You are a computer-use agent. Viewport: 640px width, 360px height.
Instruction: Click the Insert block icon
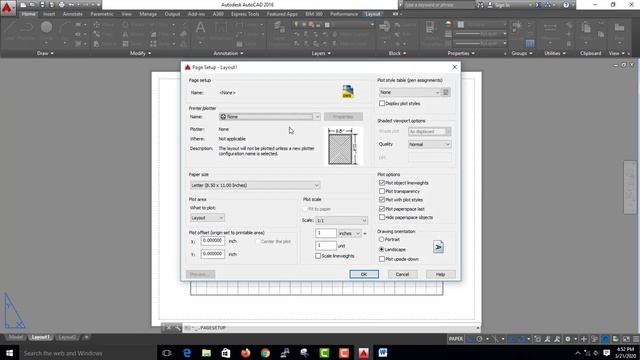click(384, 27)
